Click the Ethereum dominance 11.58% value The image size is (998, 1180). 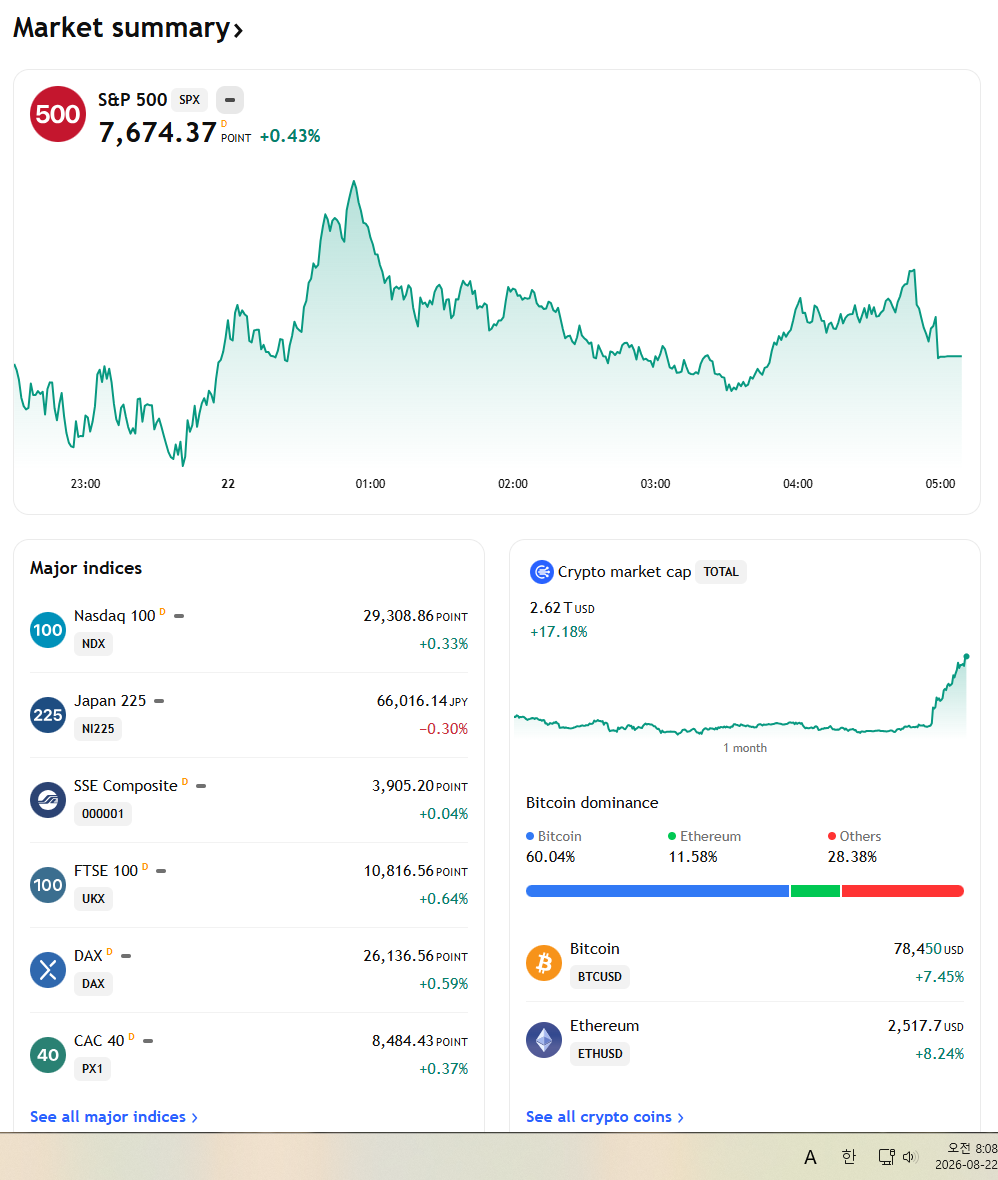[692, 857]
